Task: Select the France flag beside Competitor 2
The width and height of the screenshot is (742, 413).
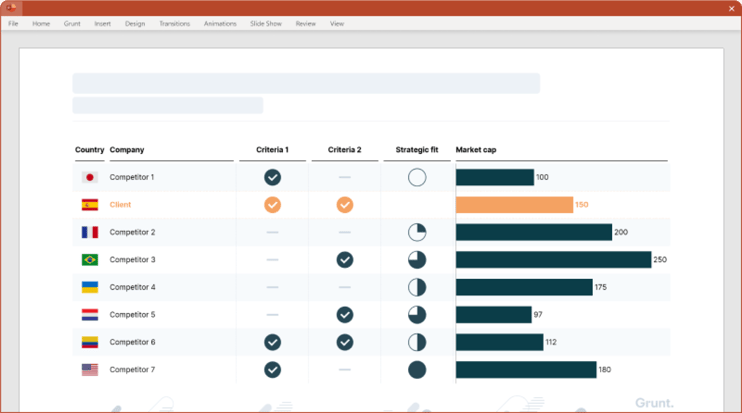Action: click(x=90, y=232)
